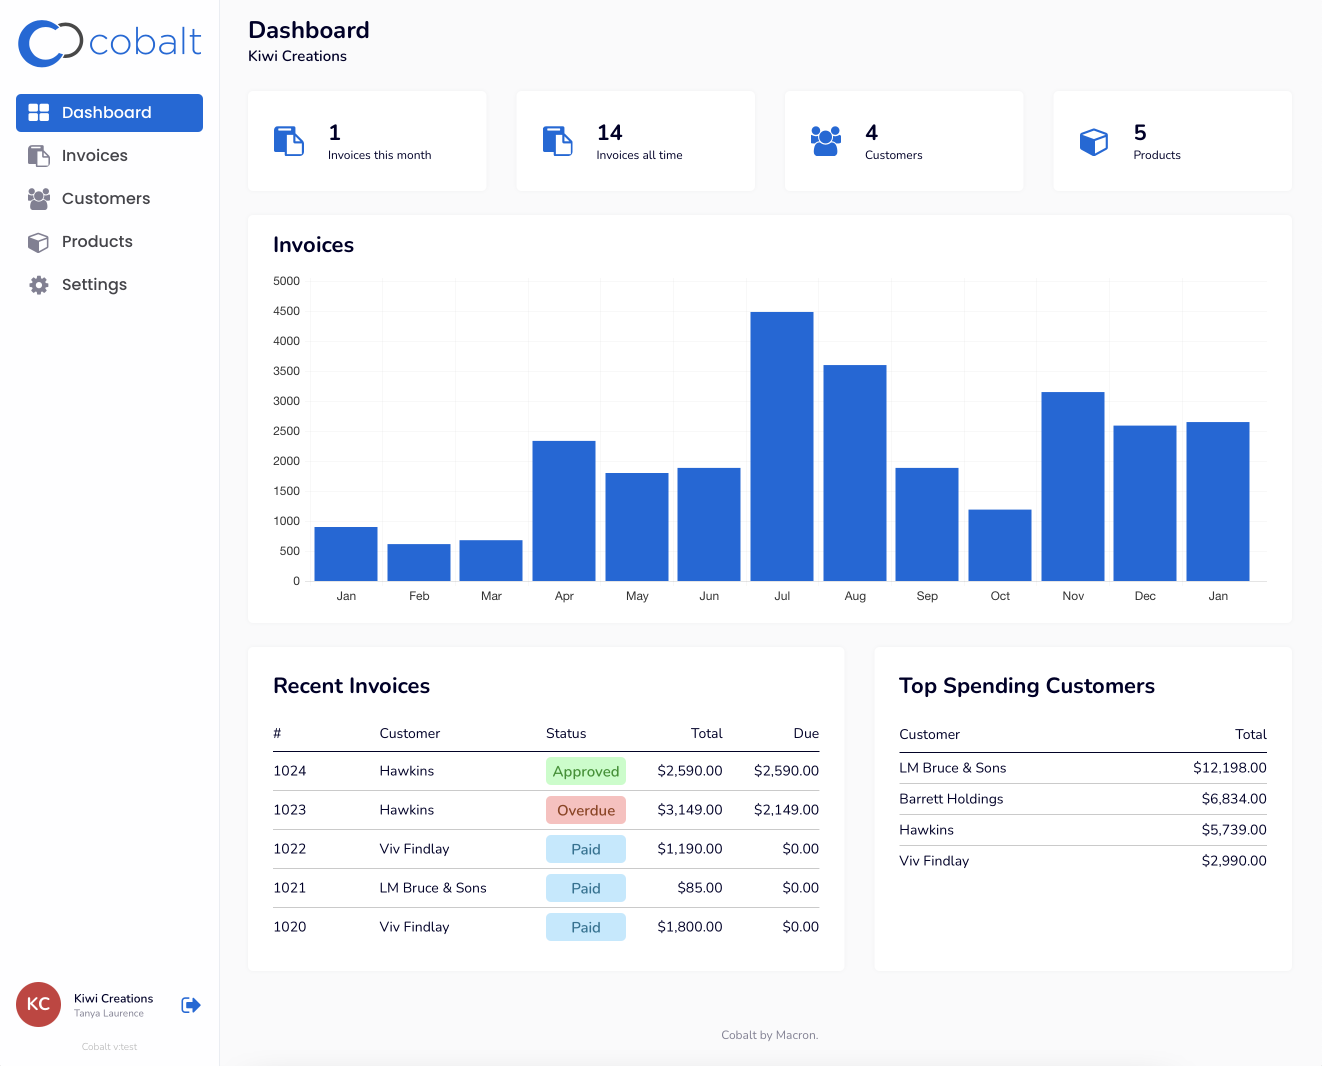Select LM Bruce & Sons in Top Spending Customers
This screenshot has width=1322, height=1066.
point(952,768)
